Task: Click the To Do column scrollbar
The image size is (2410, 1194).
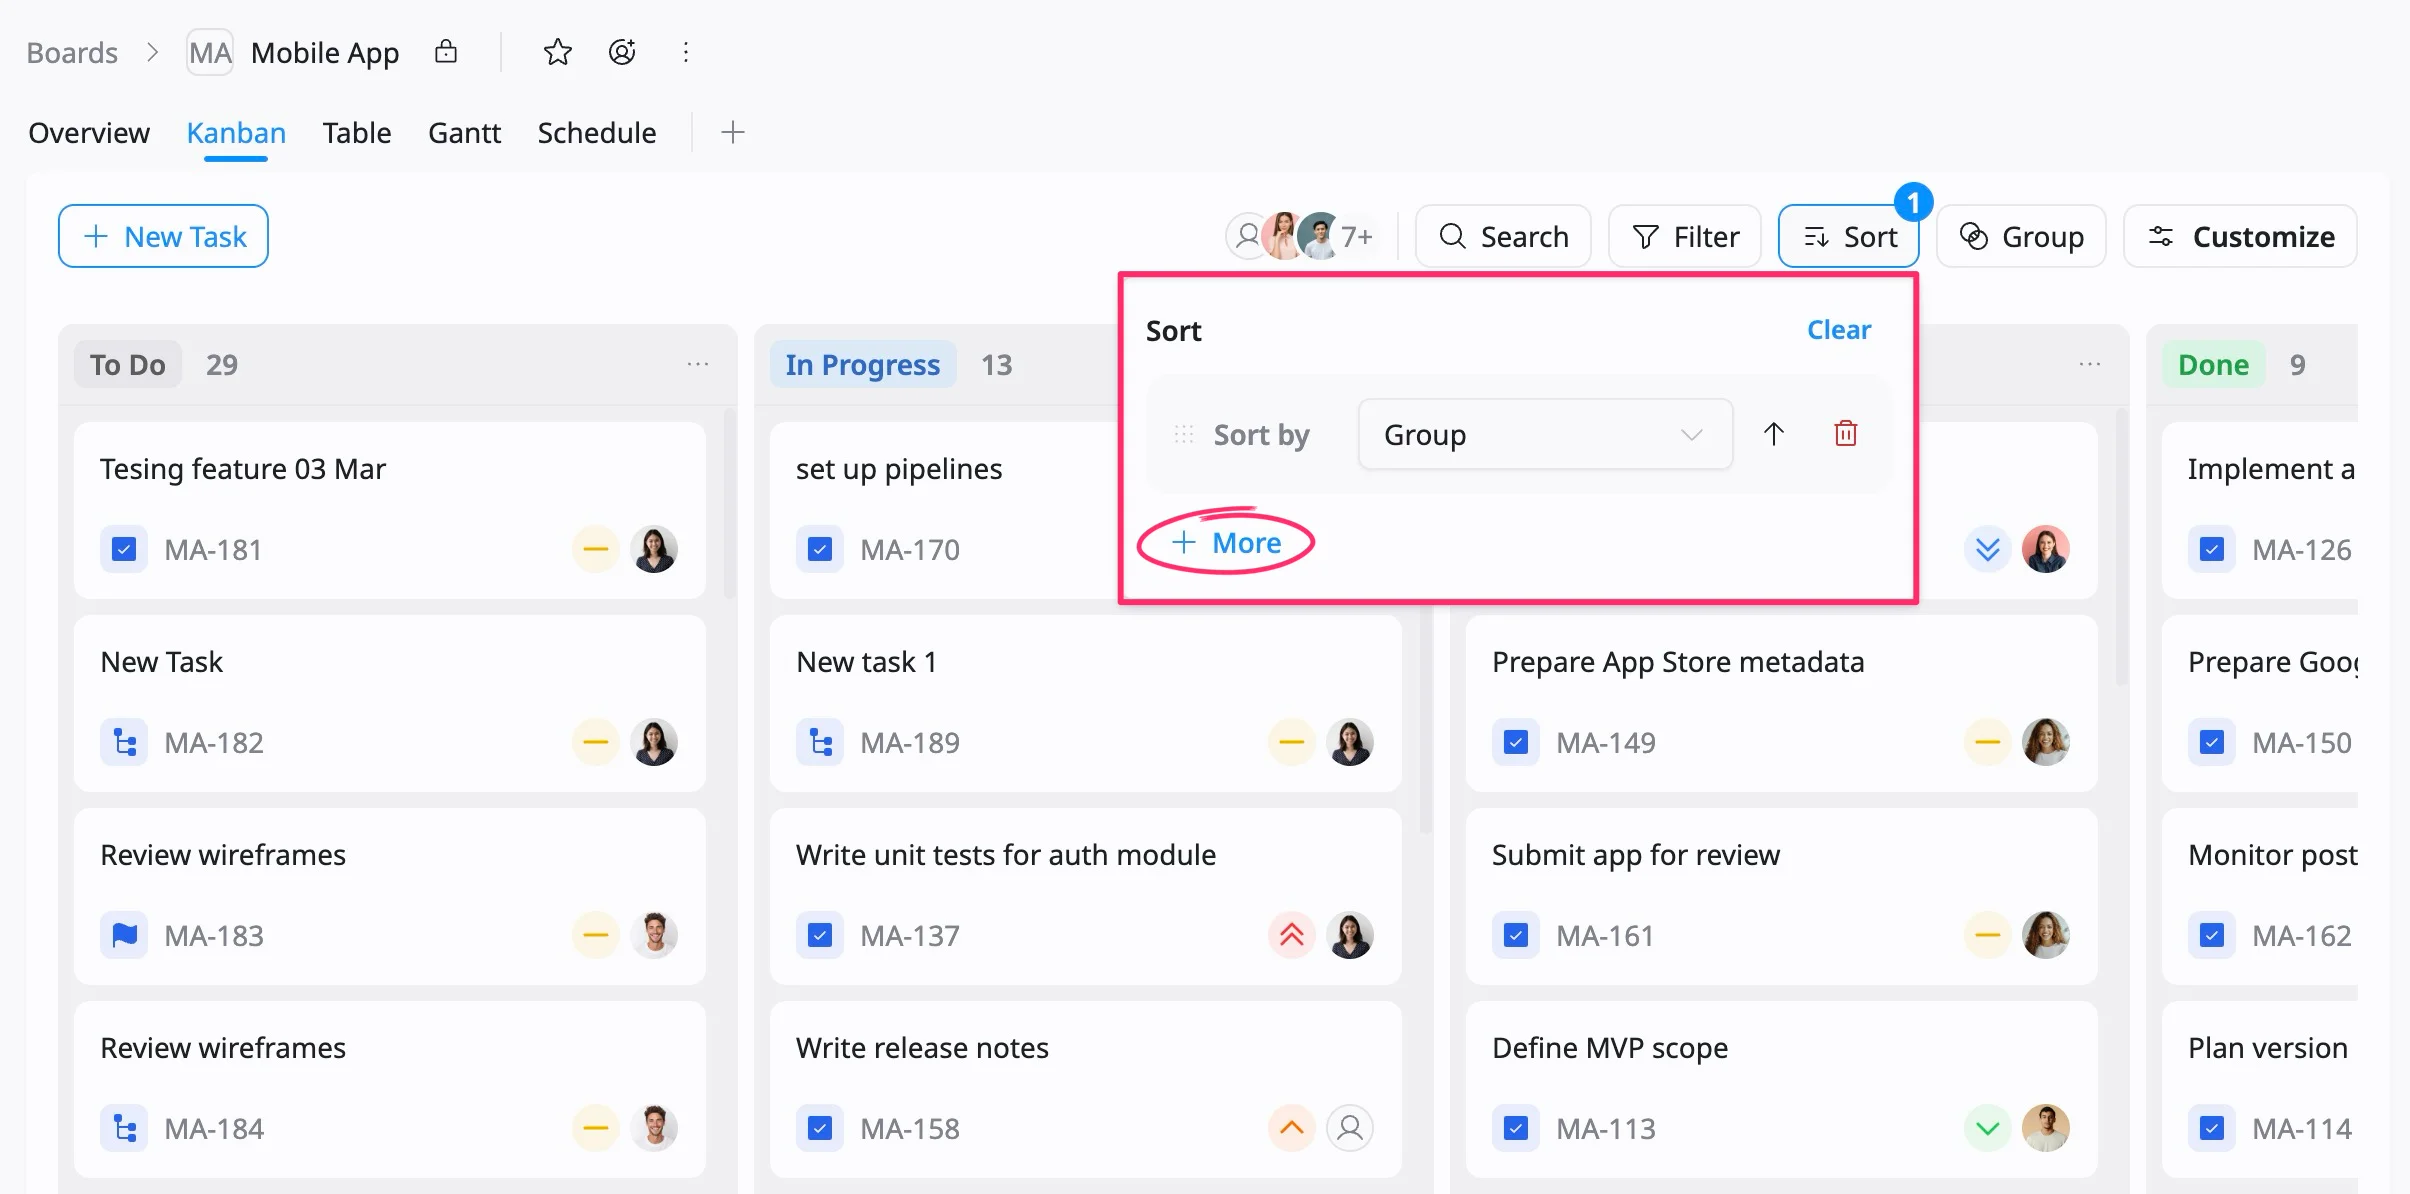Action: click(x=729, y=503)
